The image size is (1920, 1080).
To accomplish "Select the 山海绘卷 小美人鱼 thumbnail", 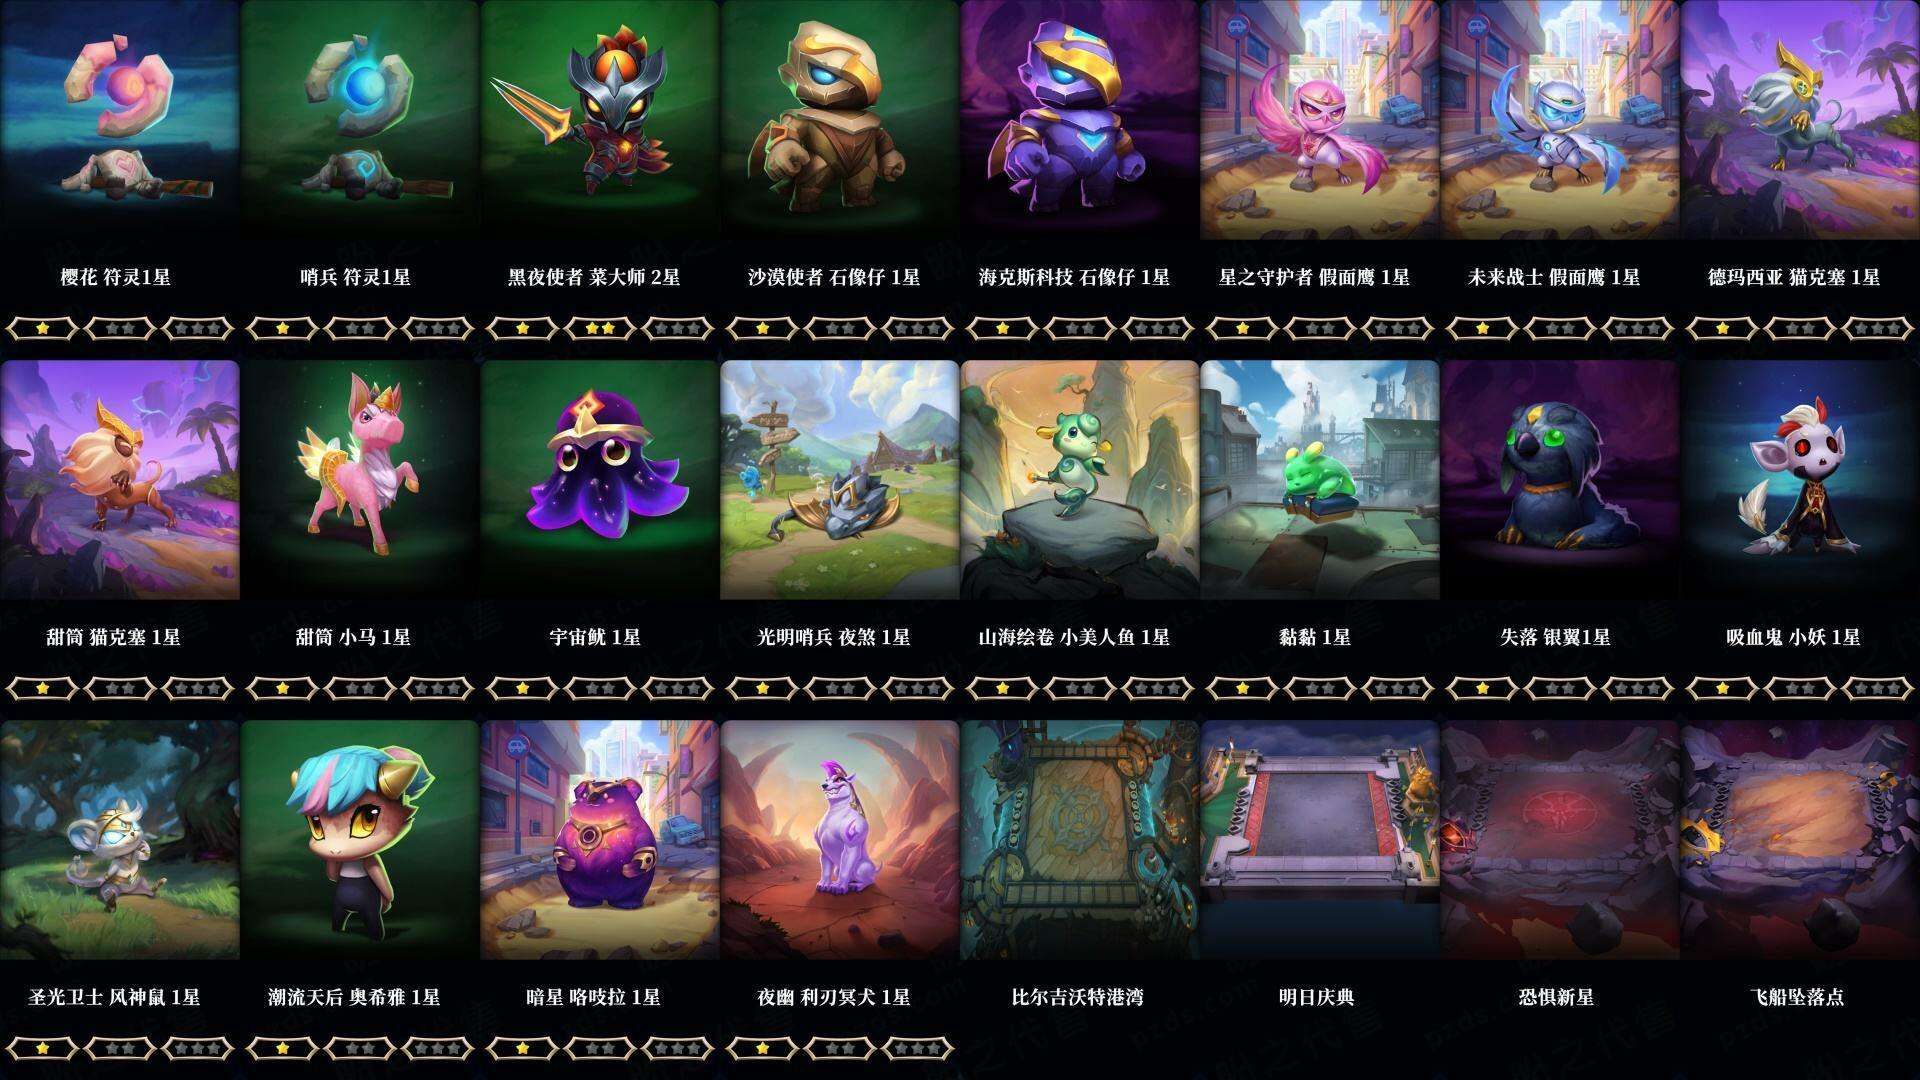I will (1079, 480).
